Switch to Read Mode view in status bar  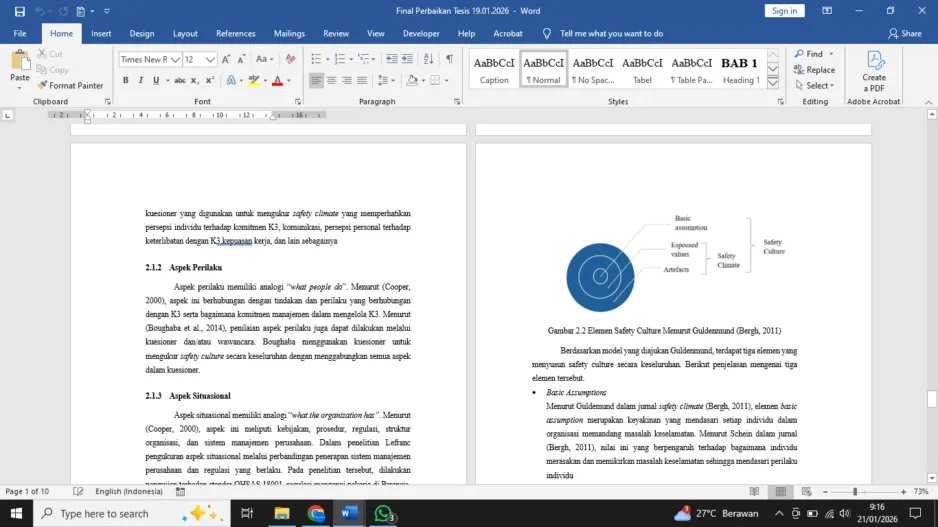coord(754,492)
